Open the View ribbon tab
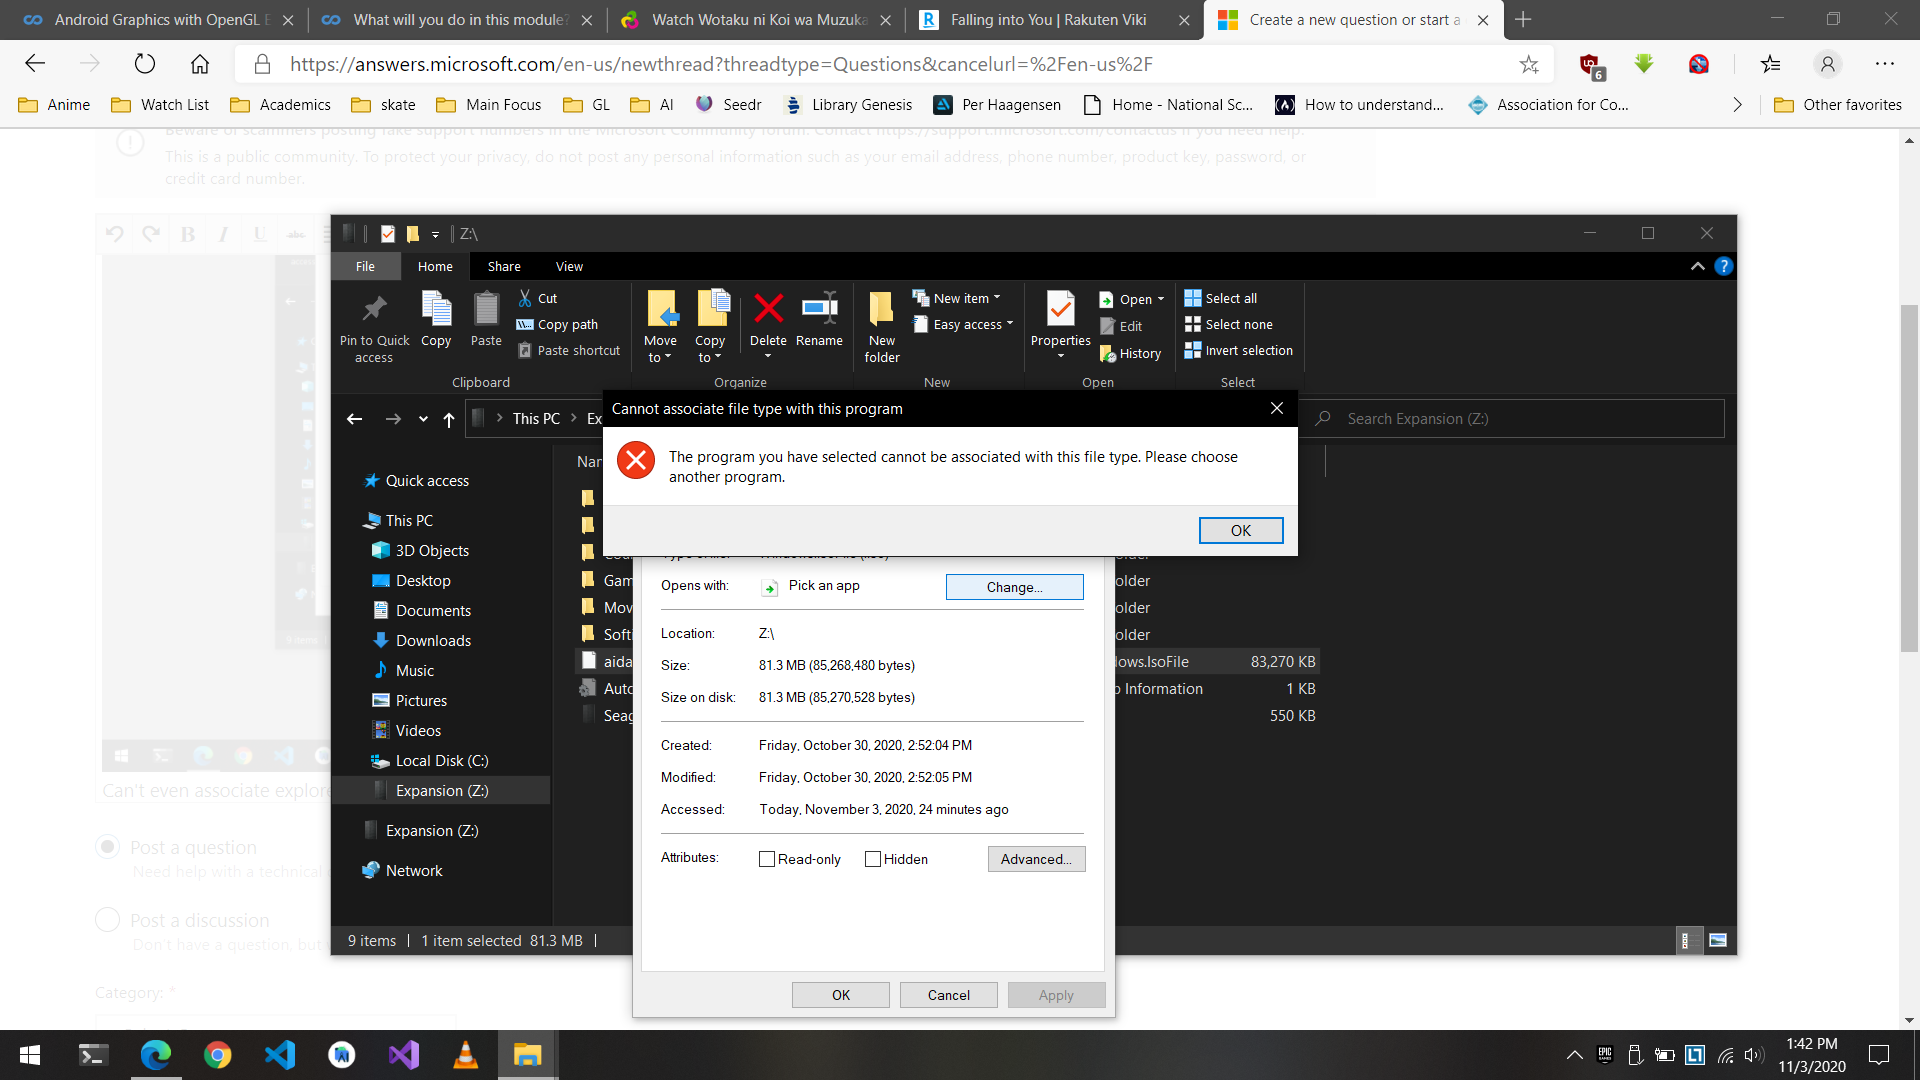Image resolution: width=1920 pixels, height=1080 pixels. [568, 266]
